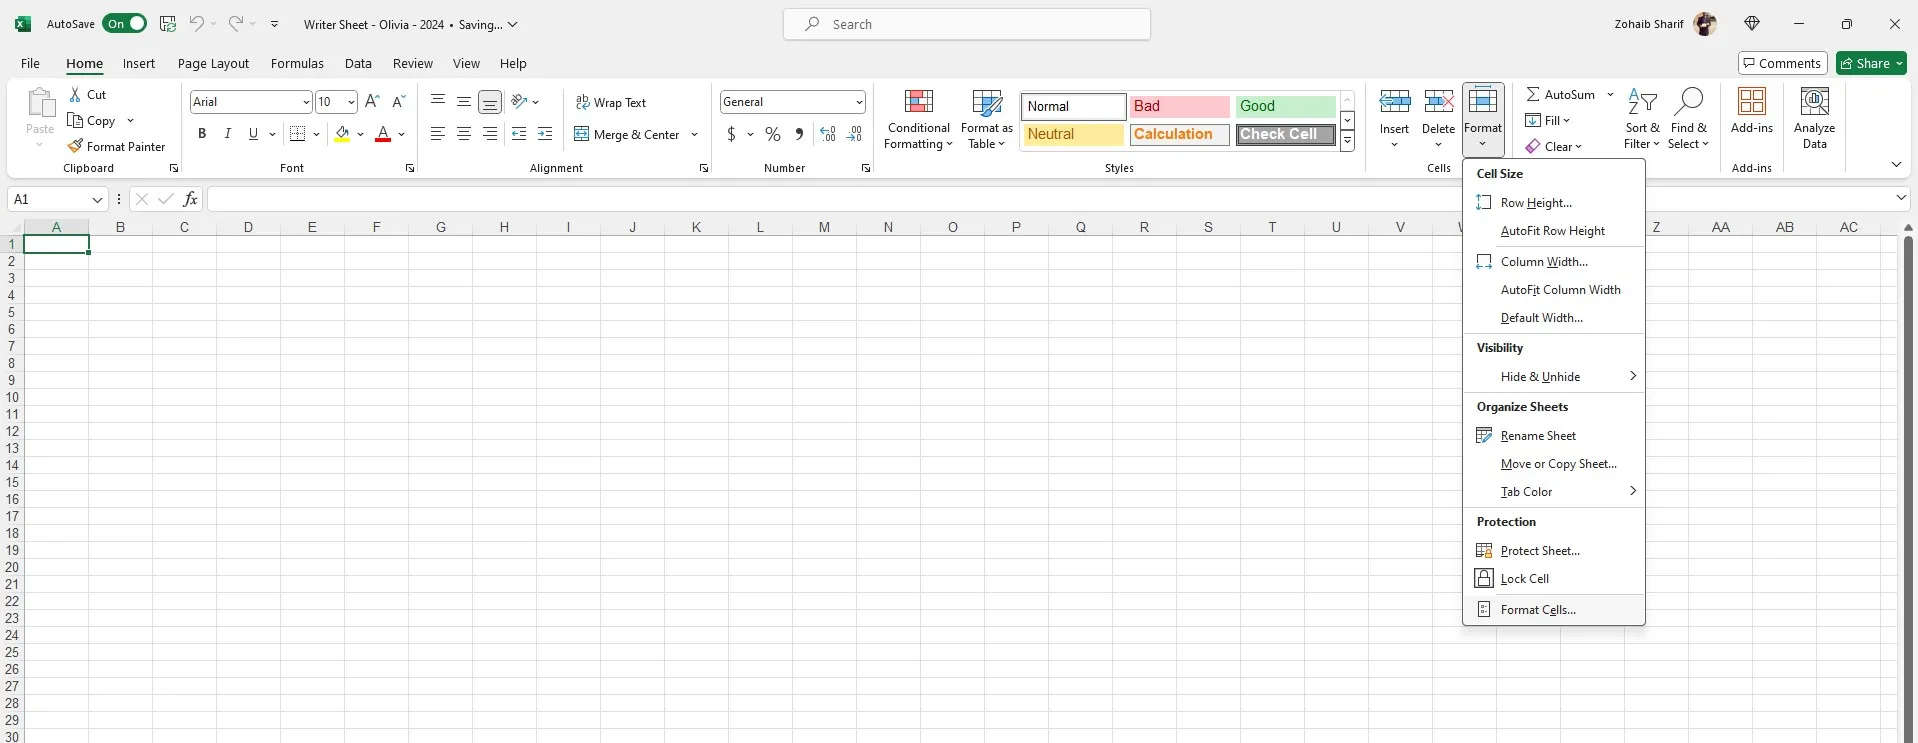This screenshot has height=743, width=1918.
Task: Click Decrease Decimal icon
Action: point(854,134)
